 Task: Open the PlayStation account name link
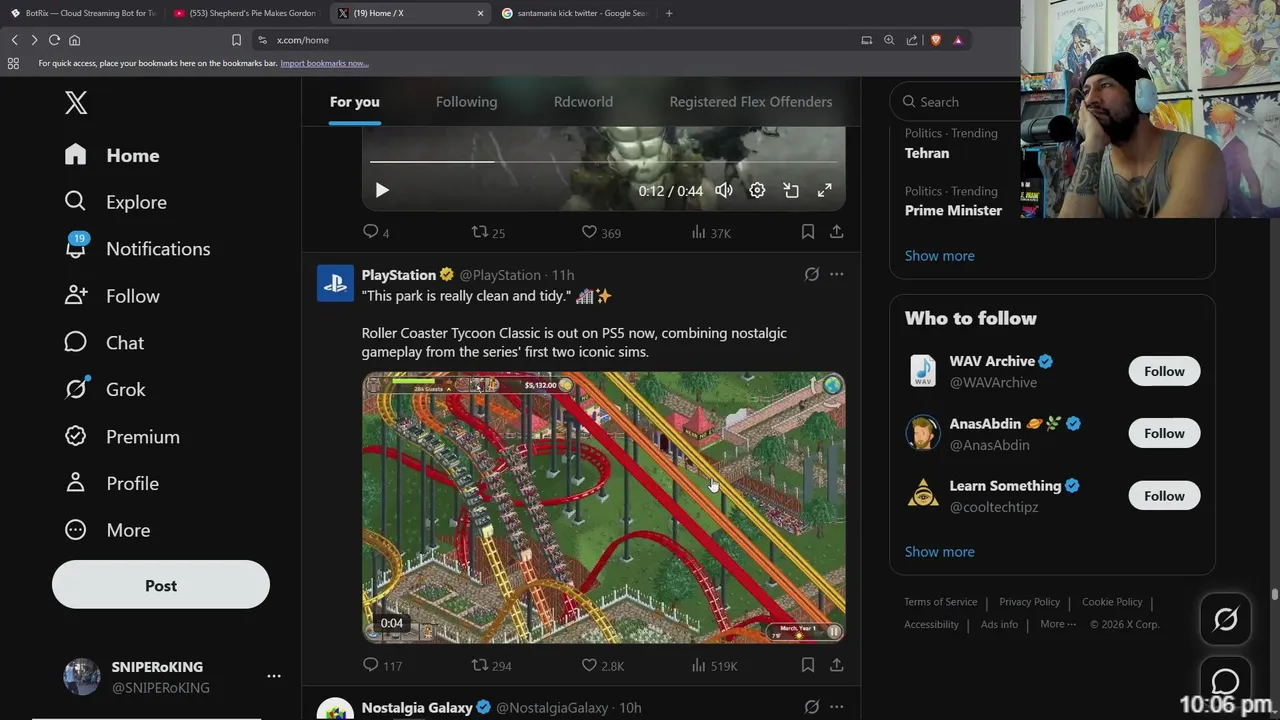399,275
